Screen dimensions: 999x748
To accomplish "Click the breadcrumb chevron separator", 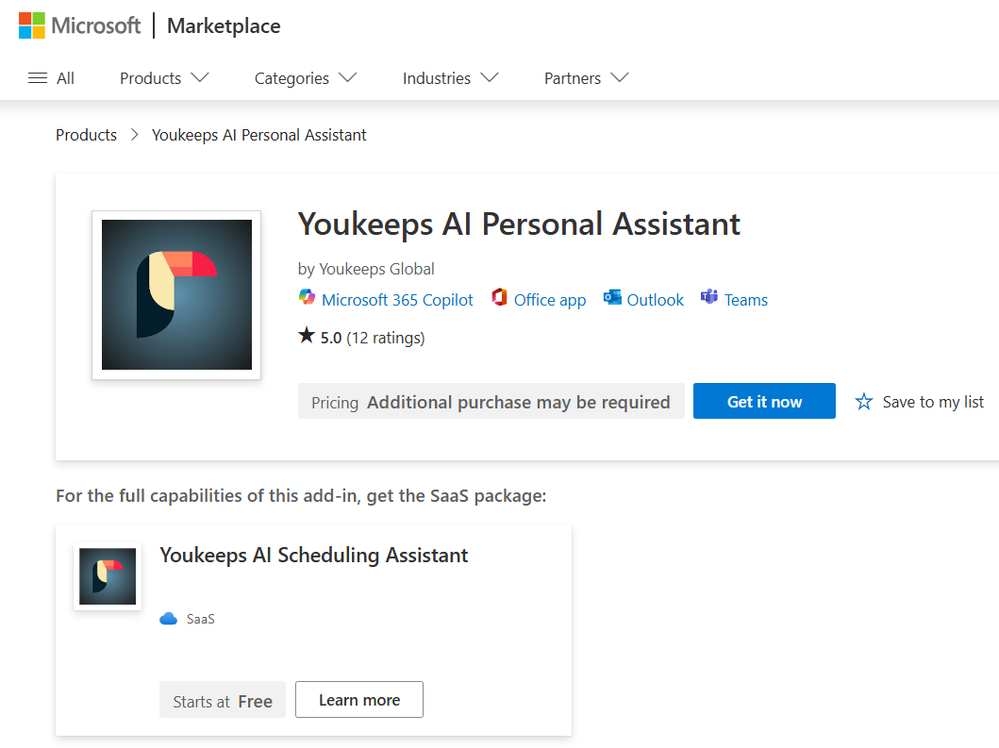I will 134,135.
